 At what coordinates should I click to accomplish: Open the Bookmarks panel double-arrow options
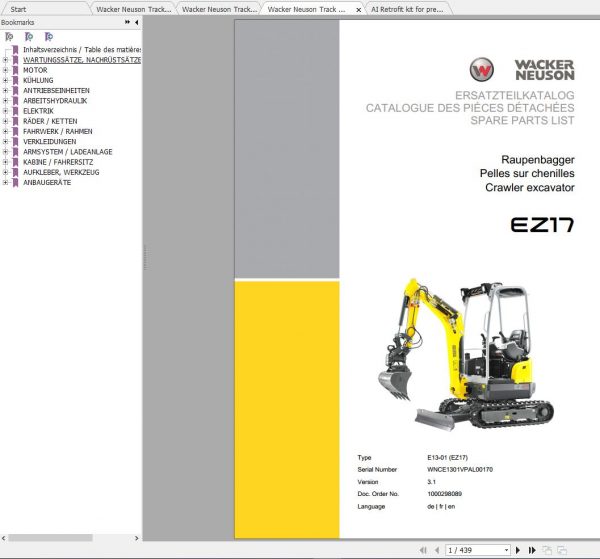tap(127, 22)
